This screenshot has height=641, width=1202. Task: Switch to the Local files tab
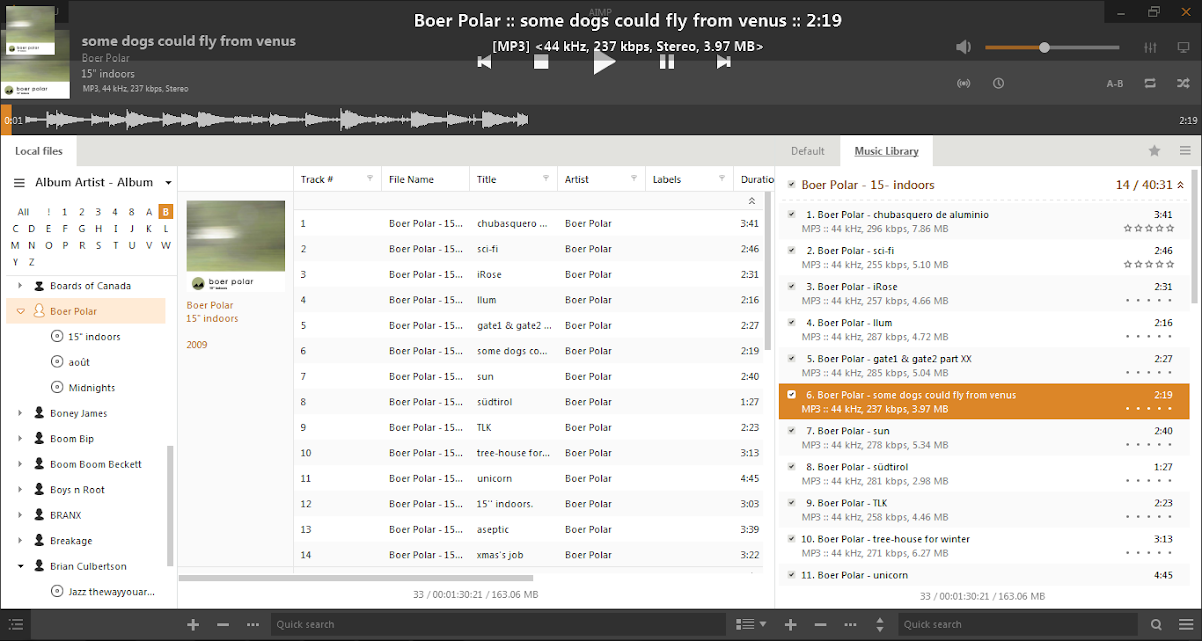(x=39, y=151)
